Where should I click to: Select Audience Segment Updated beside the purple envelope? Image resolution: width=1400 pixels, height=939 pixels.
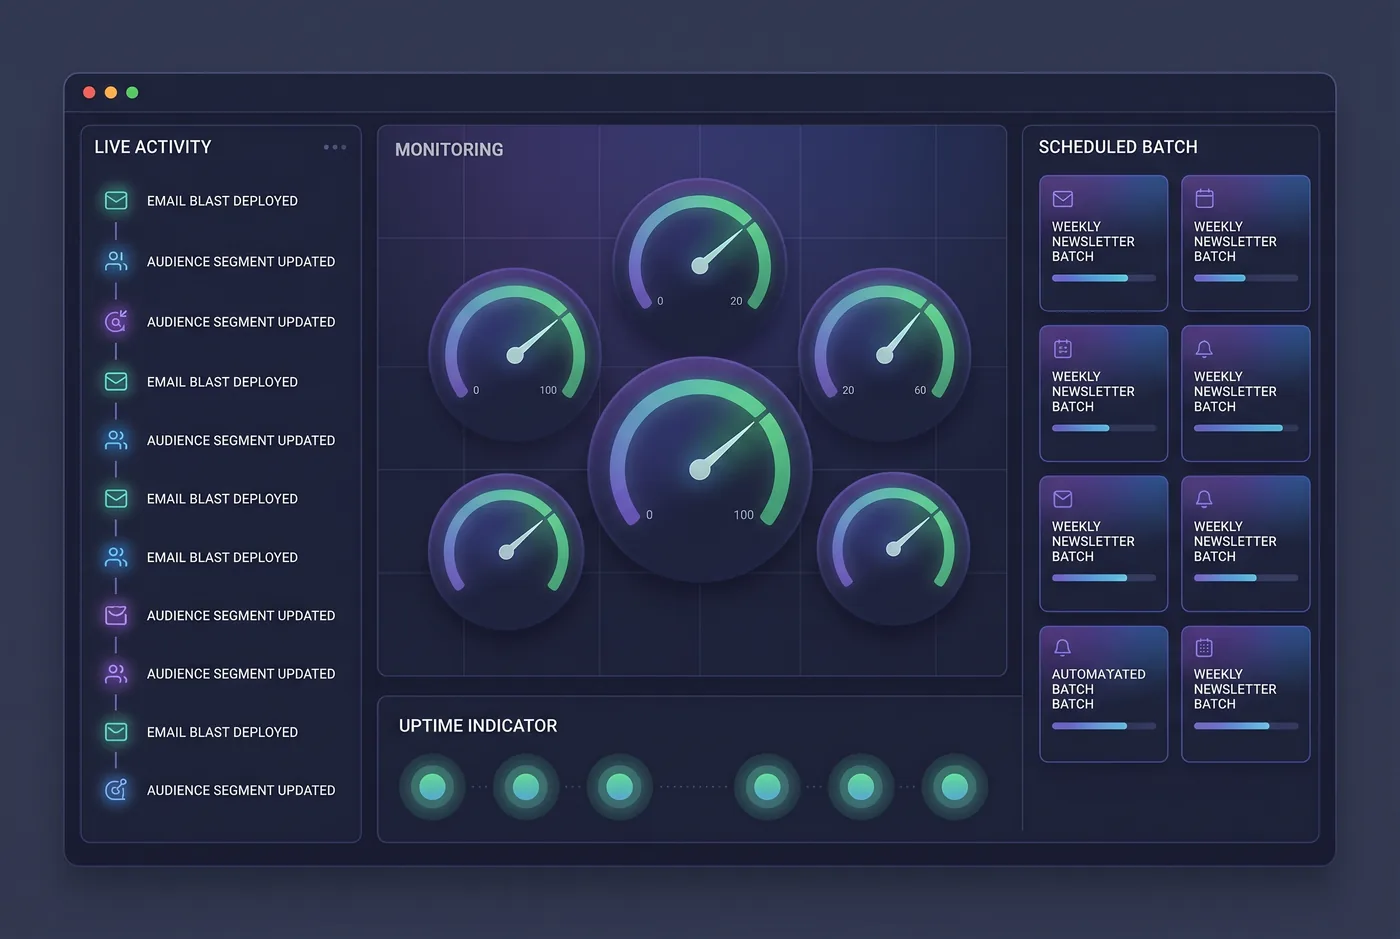pyautogui.click(x=241, y=615)
